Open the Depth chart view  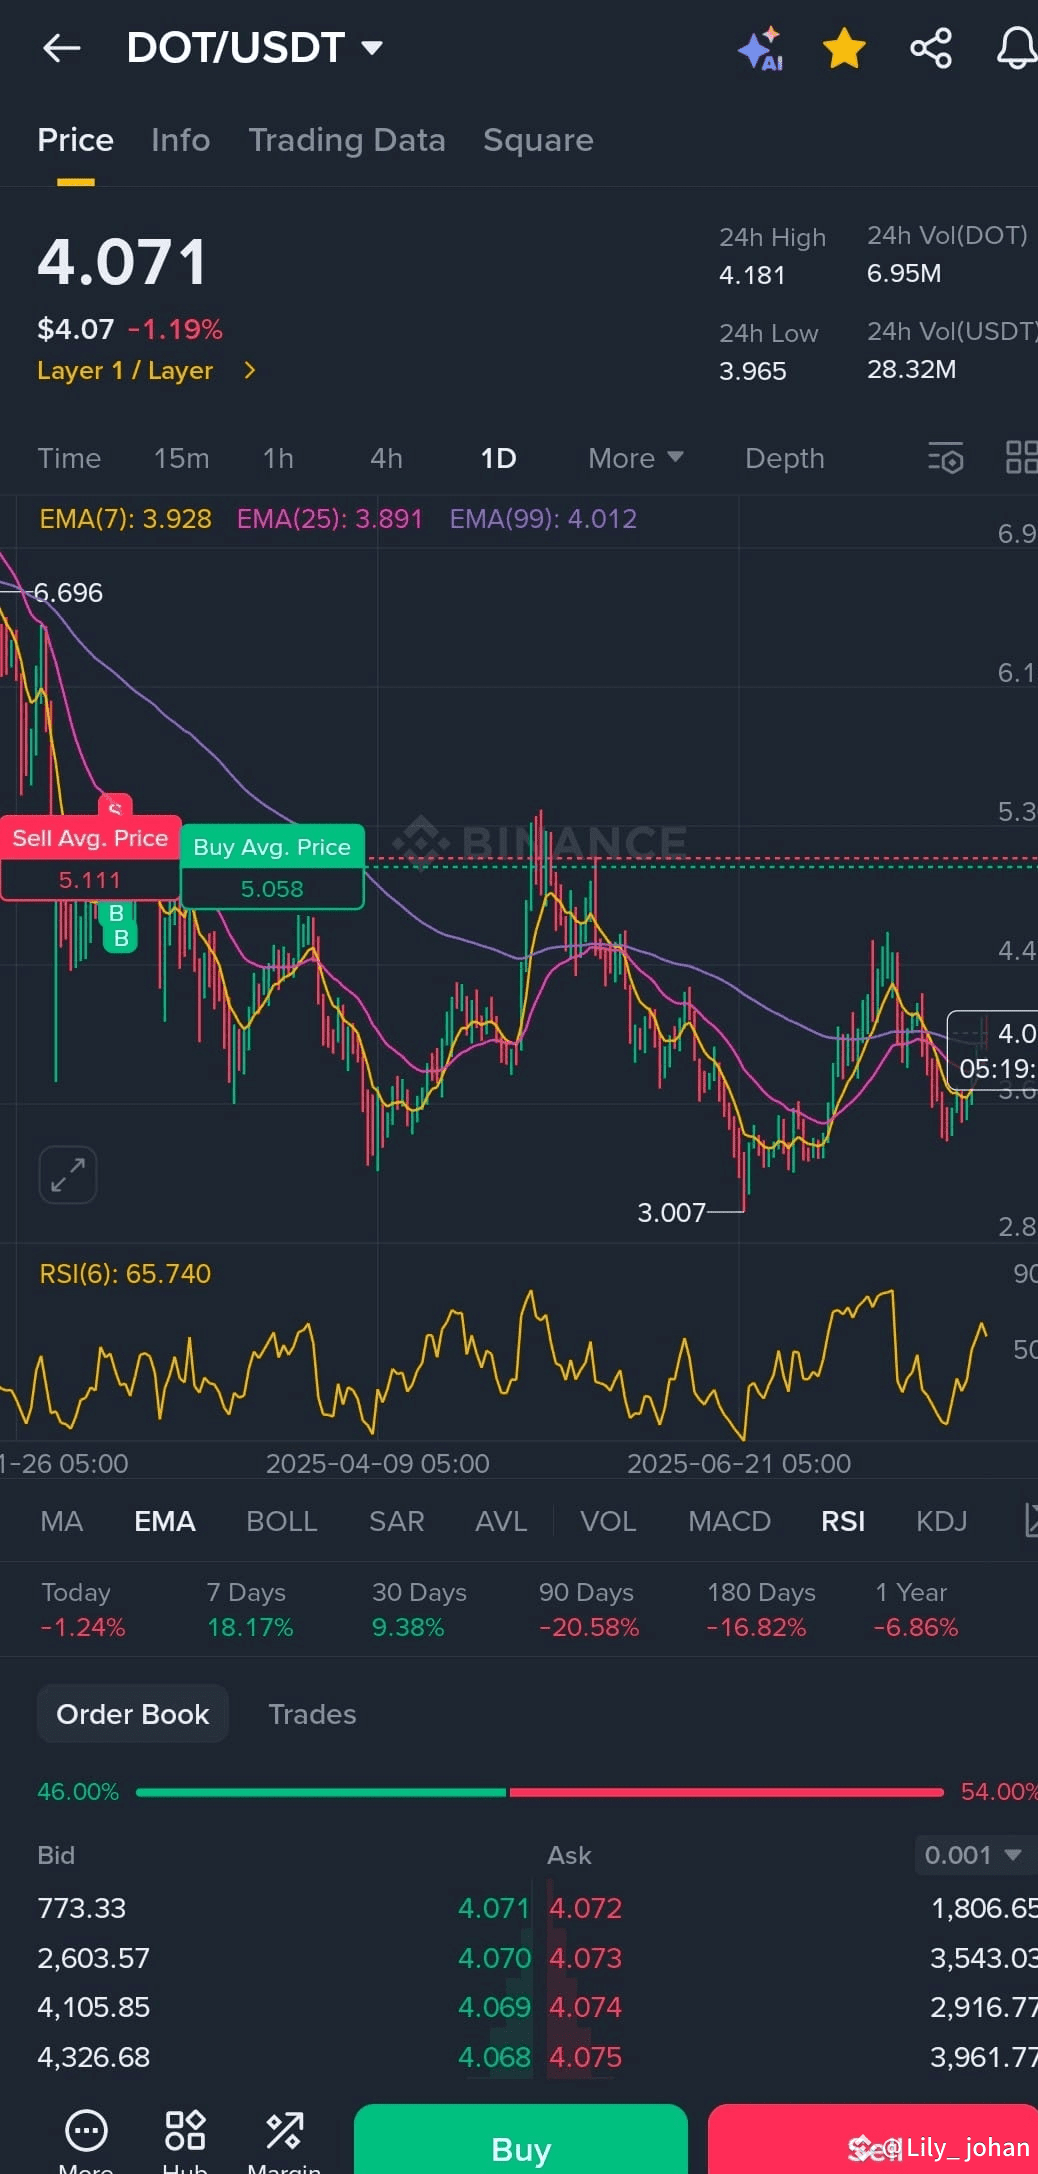tap(785, 458)
